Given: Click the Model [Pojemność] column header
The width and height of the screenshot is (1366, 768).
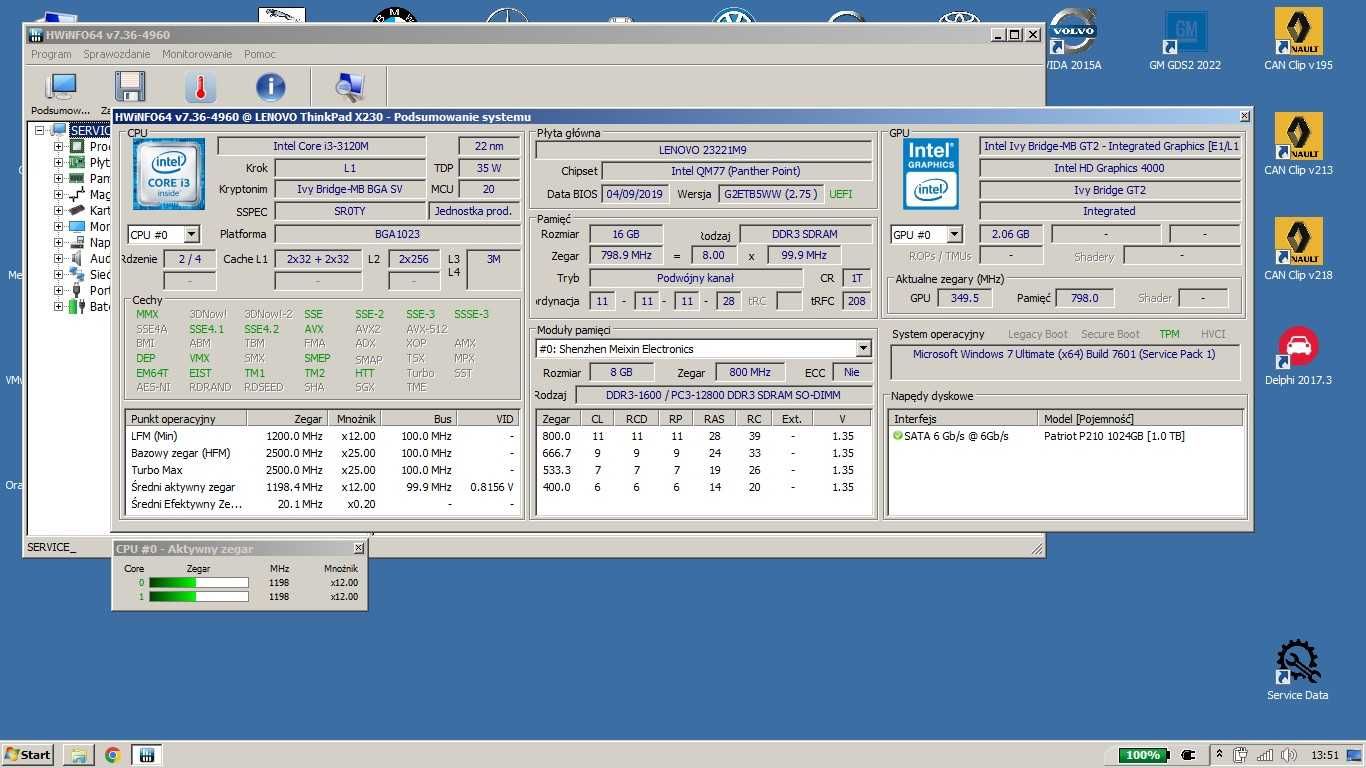Looking at the screenshot, I should click(x=1140, y=419).
